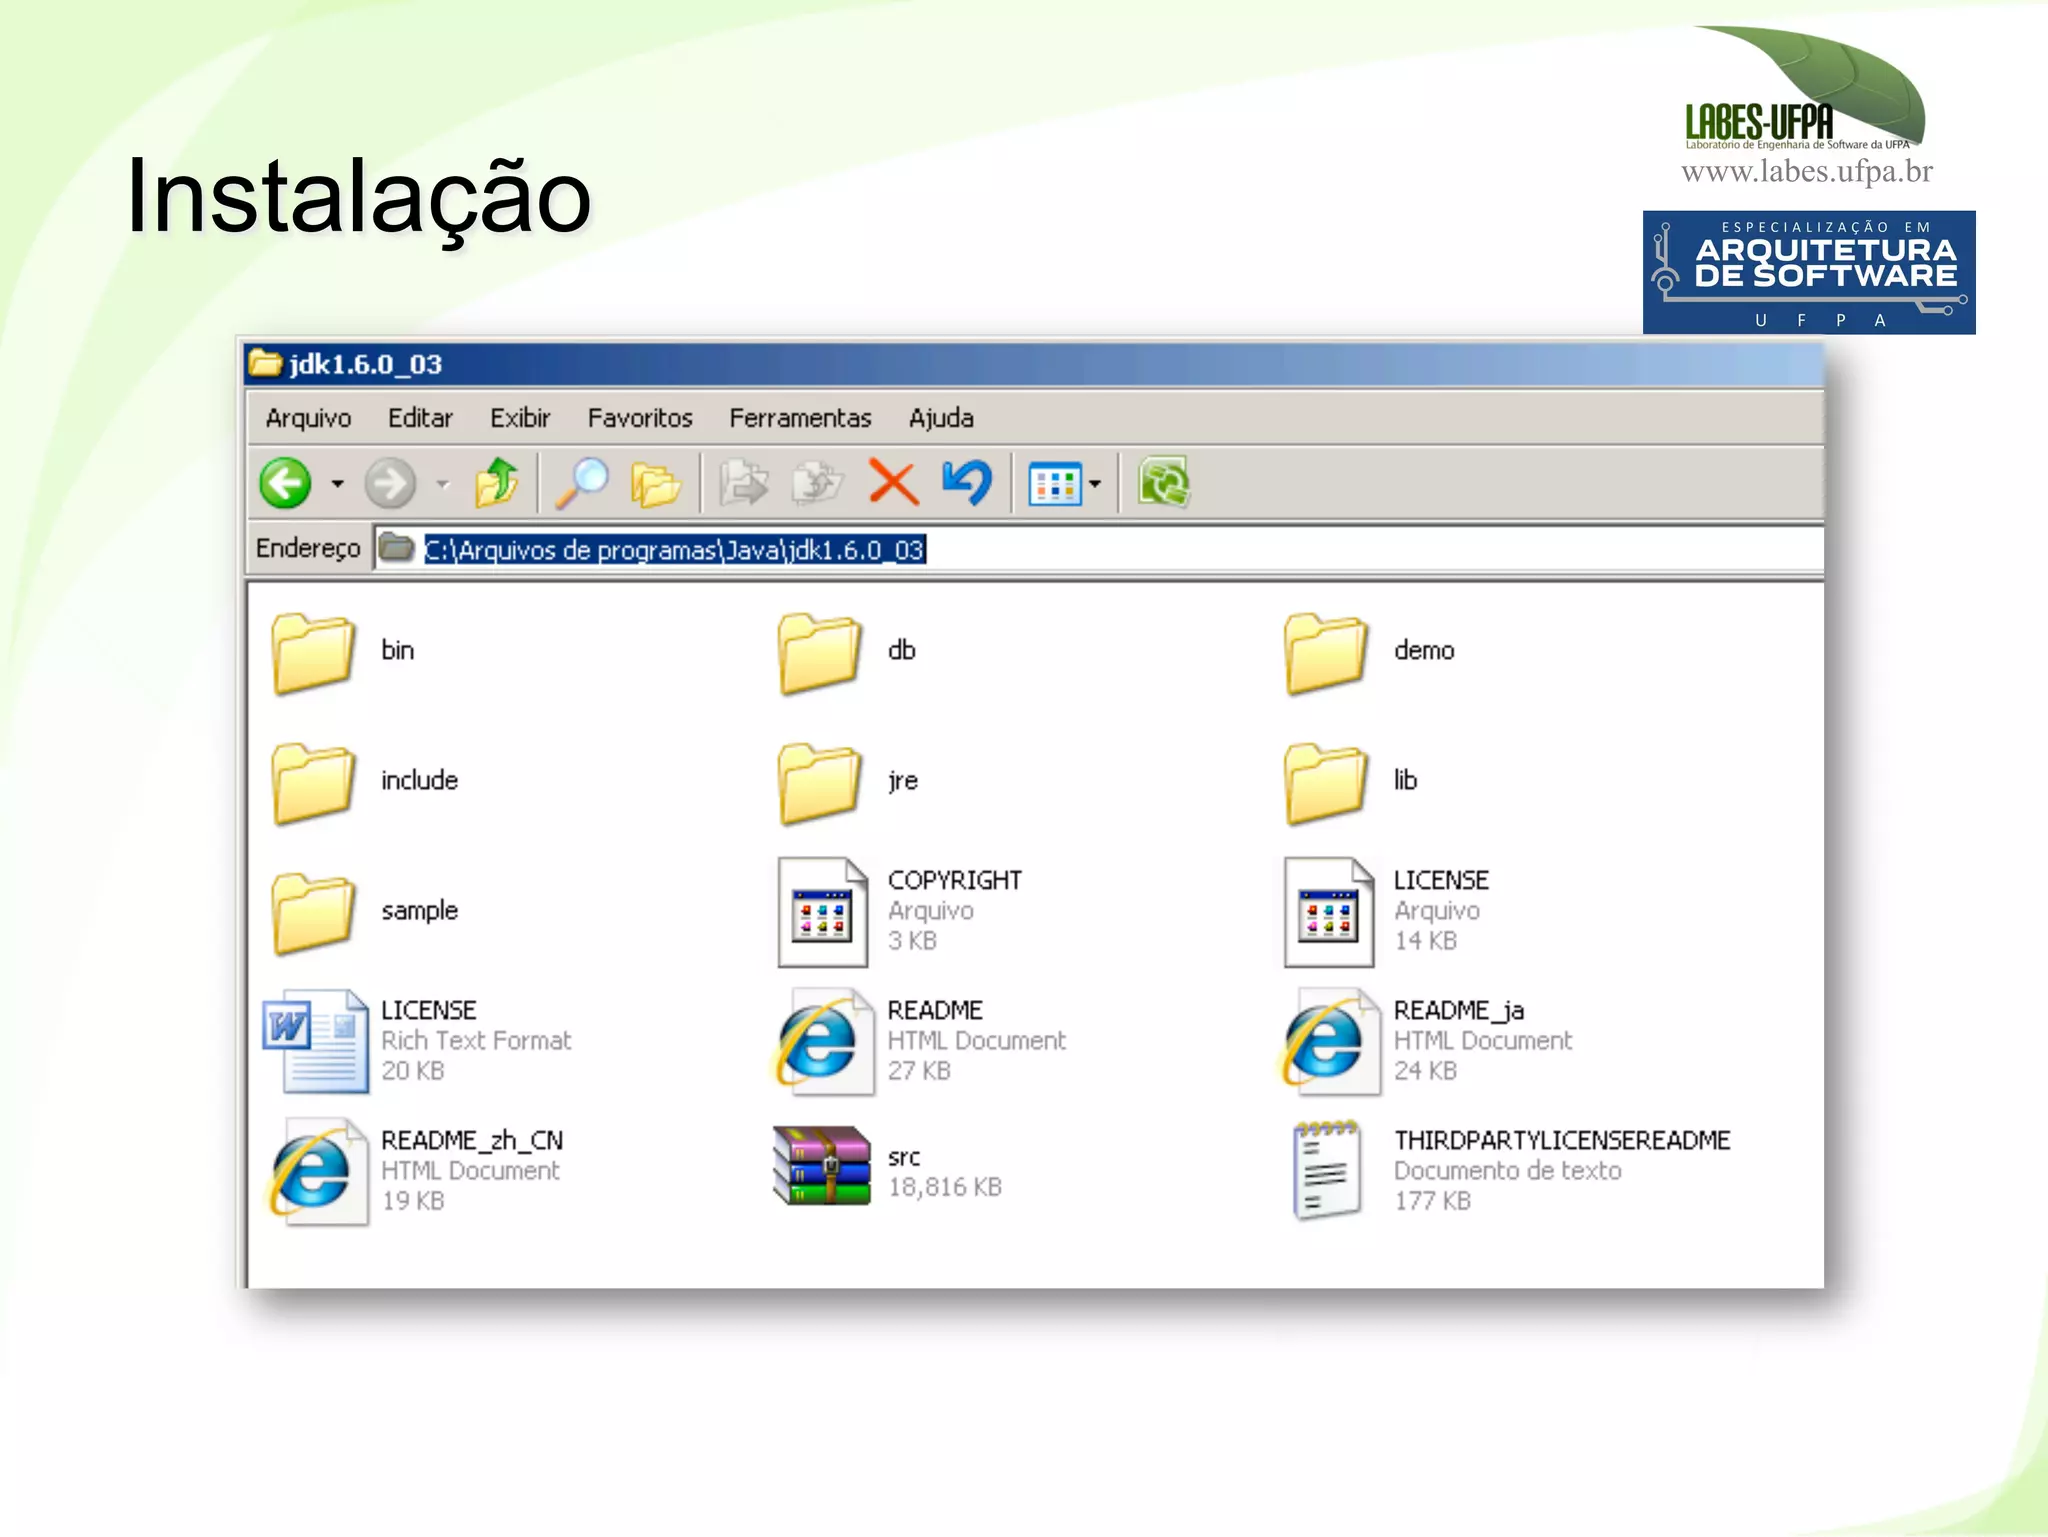Select the db folder icon
Image resolution: width=2048 pixels, height=1537 pixels.
(x=819, y=653)
